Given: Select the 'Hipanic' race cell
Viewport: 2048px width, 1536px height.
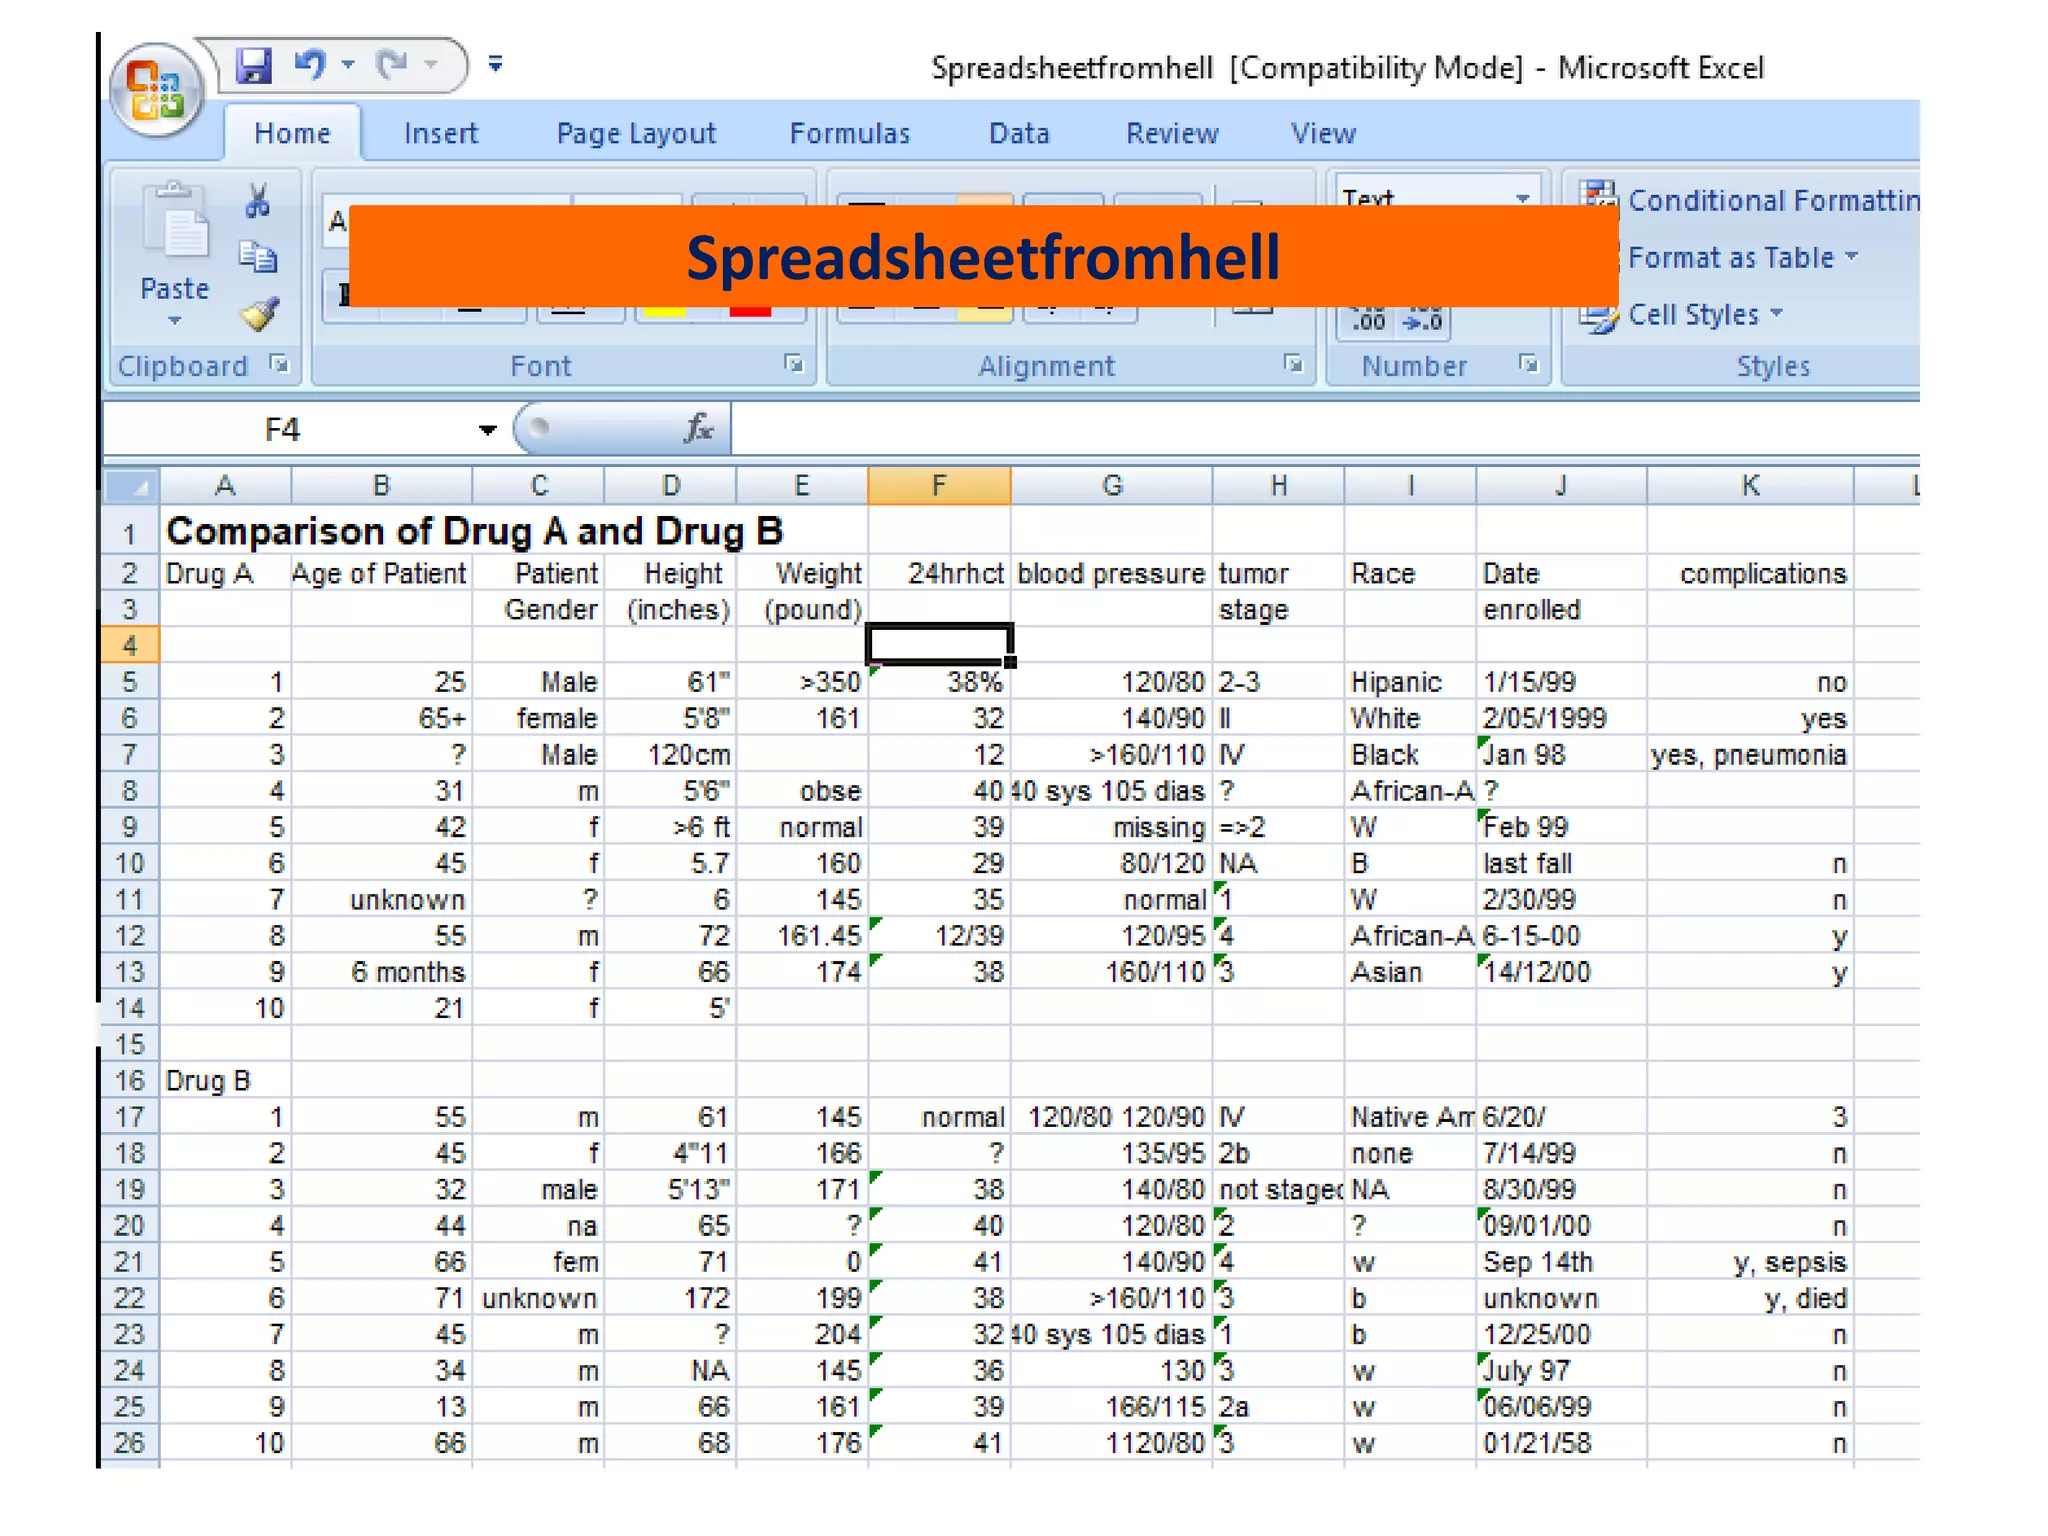Looking at the screenshot, I should 1410,682.
